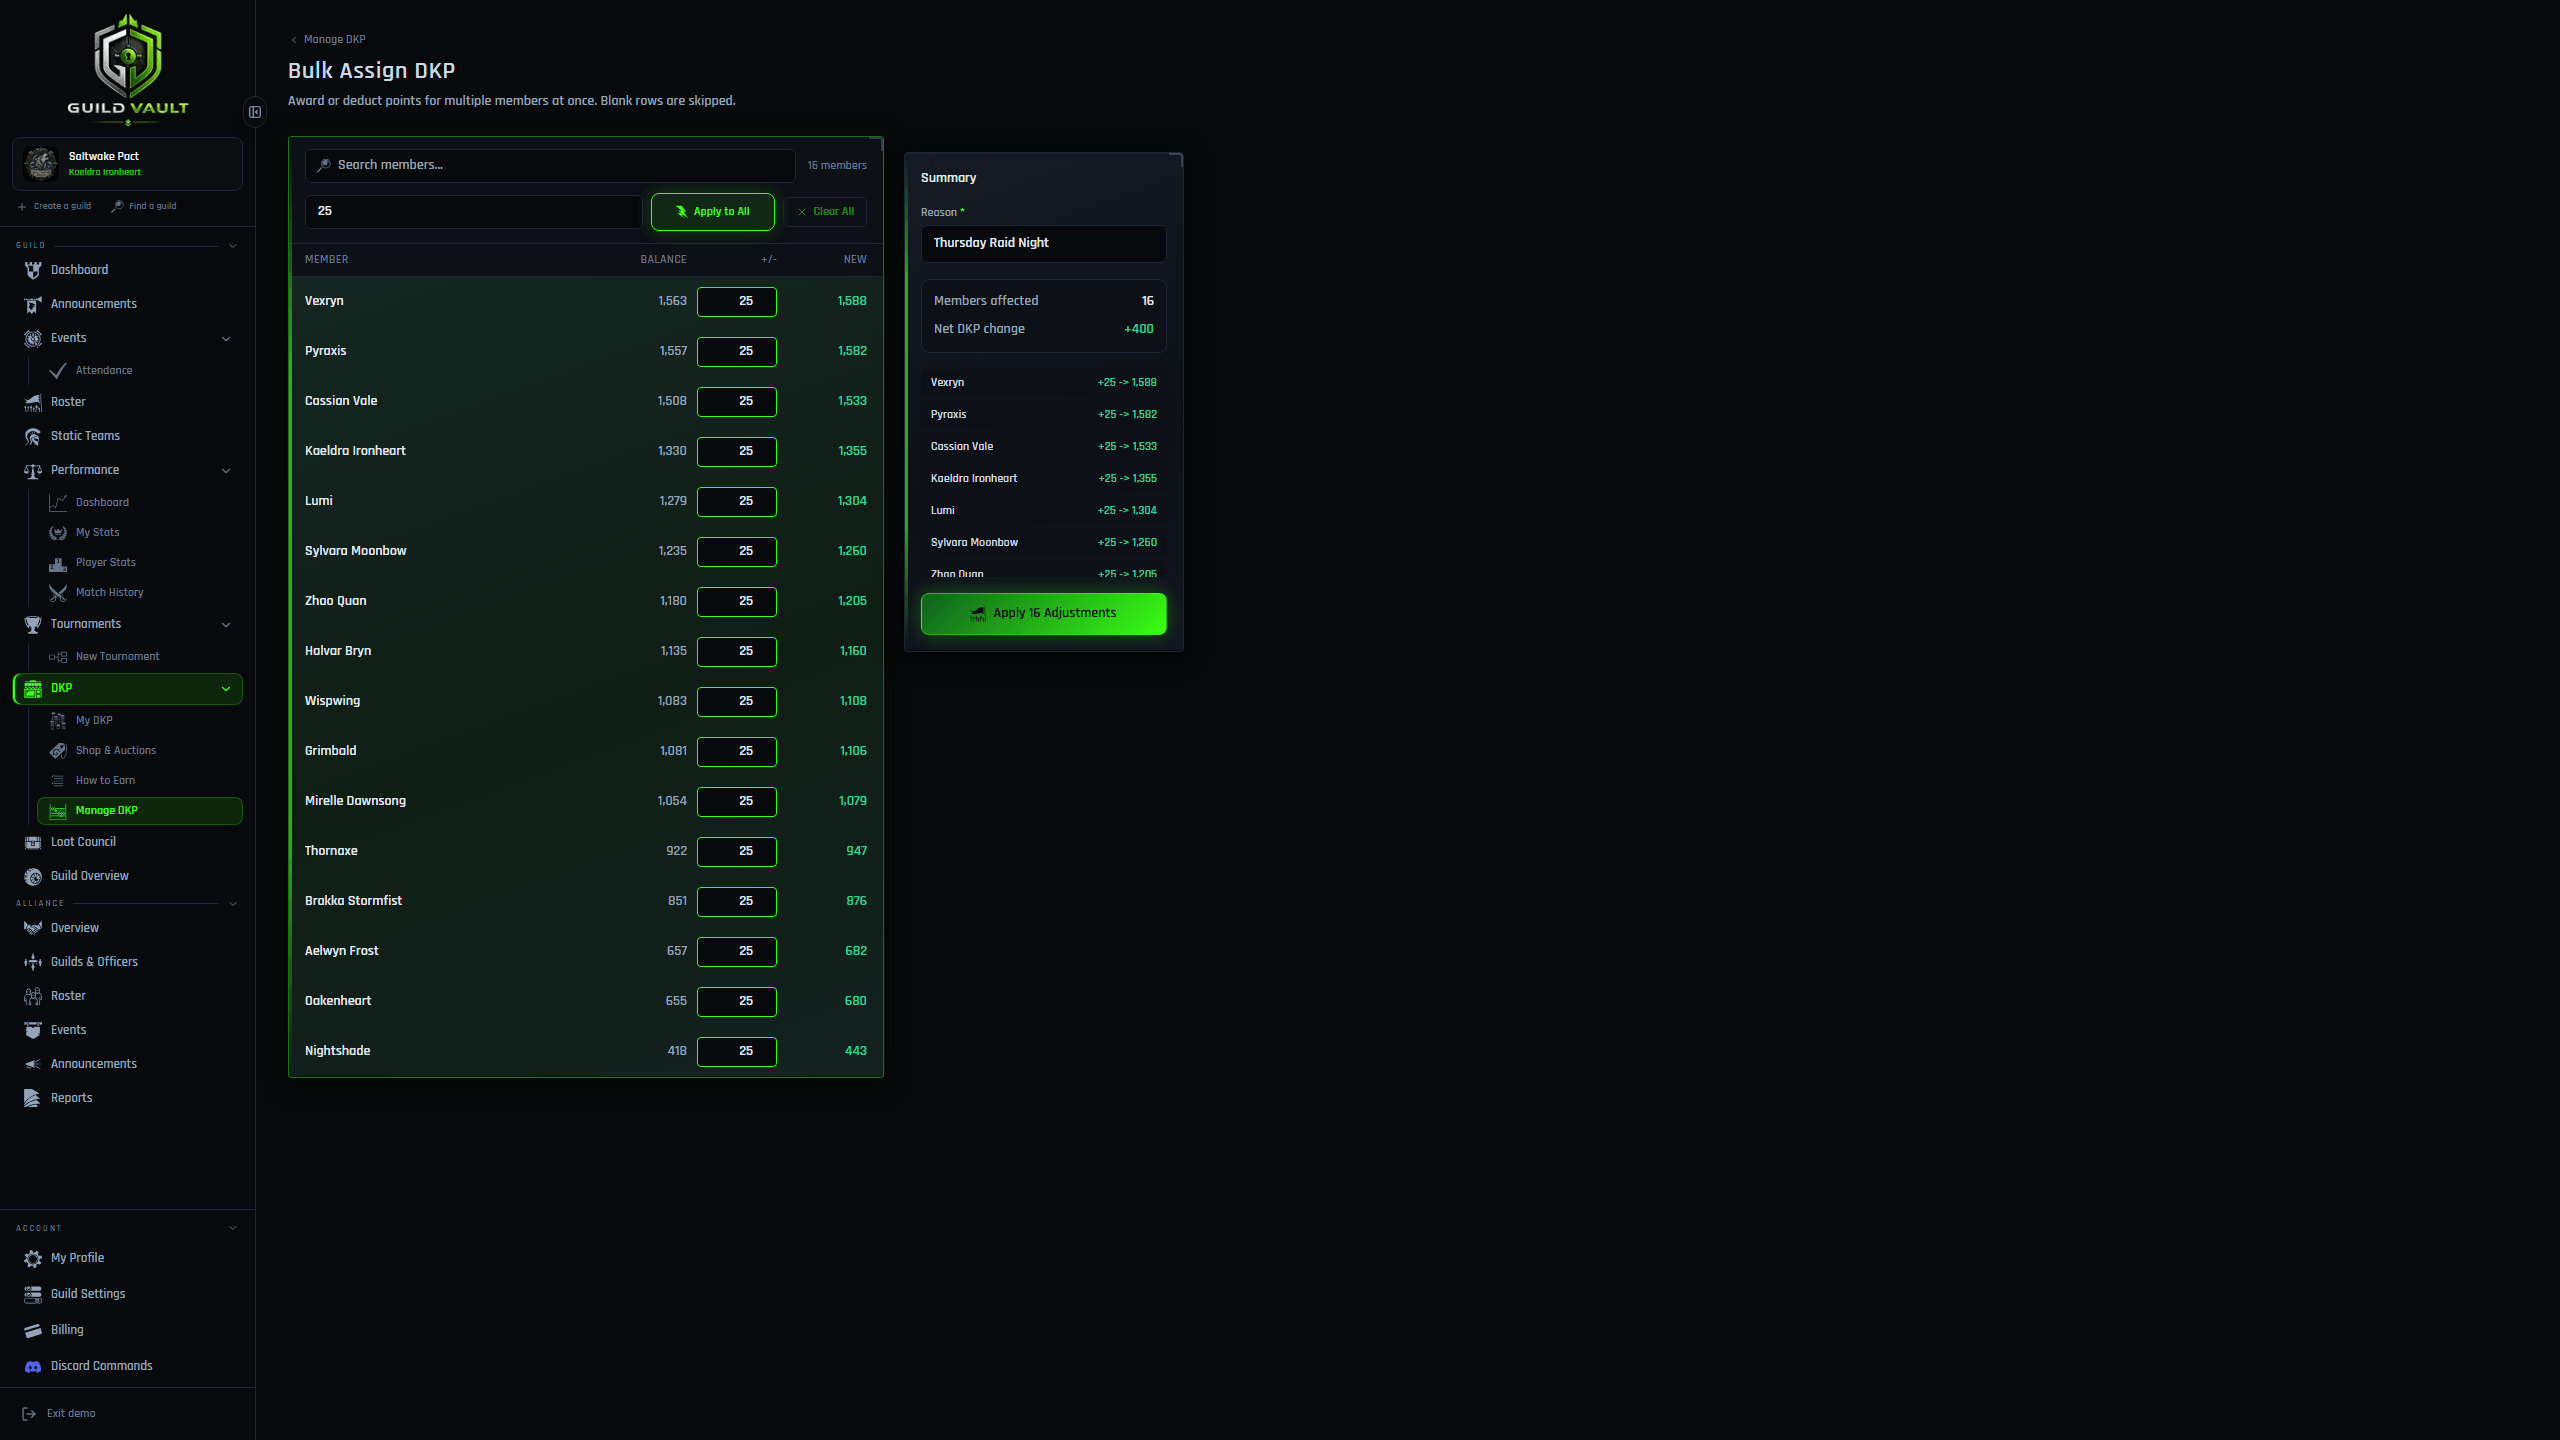Click the Create a guild link
Screen dimensions: 2560x1440
coord(54,206)
